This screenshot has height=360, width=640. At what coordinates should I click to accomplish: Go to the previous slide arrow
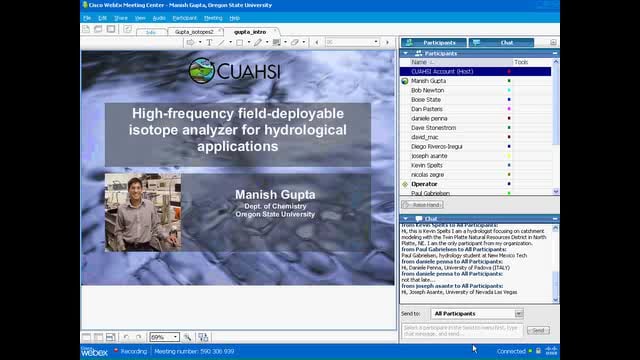pos(317,42)
